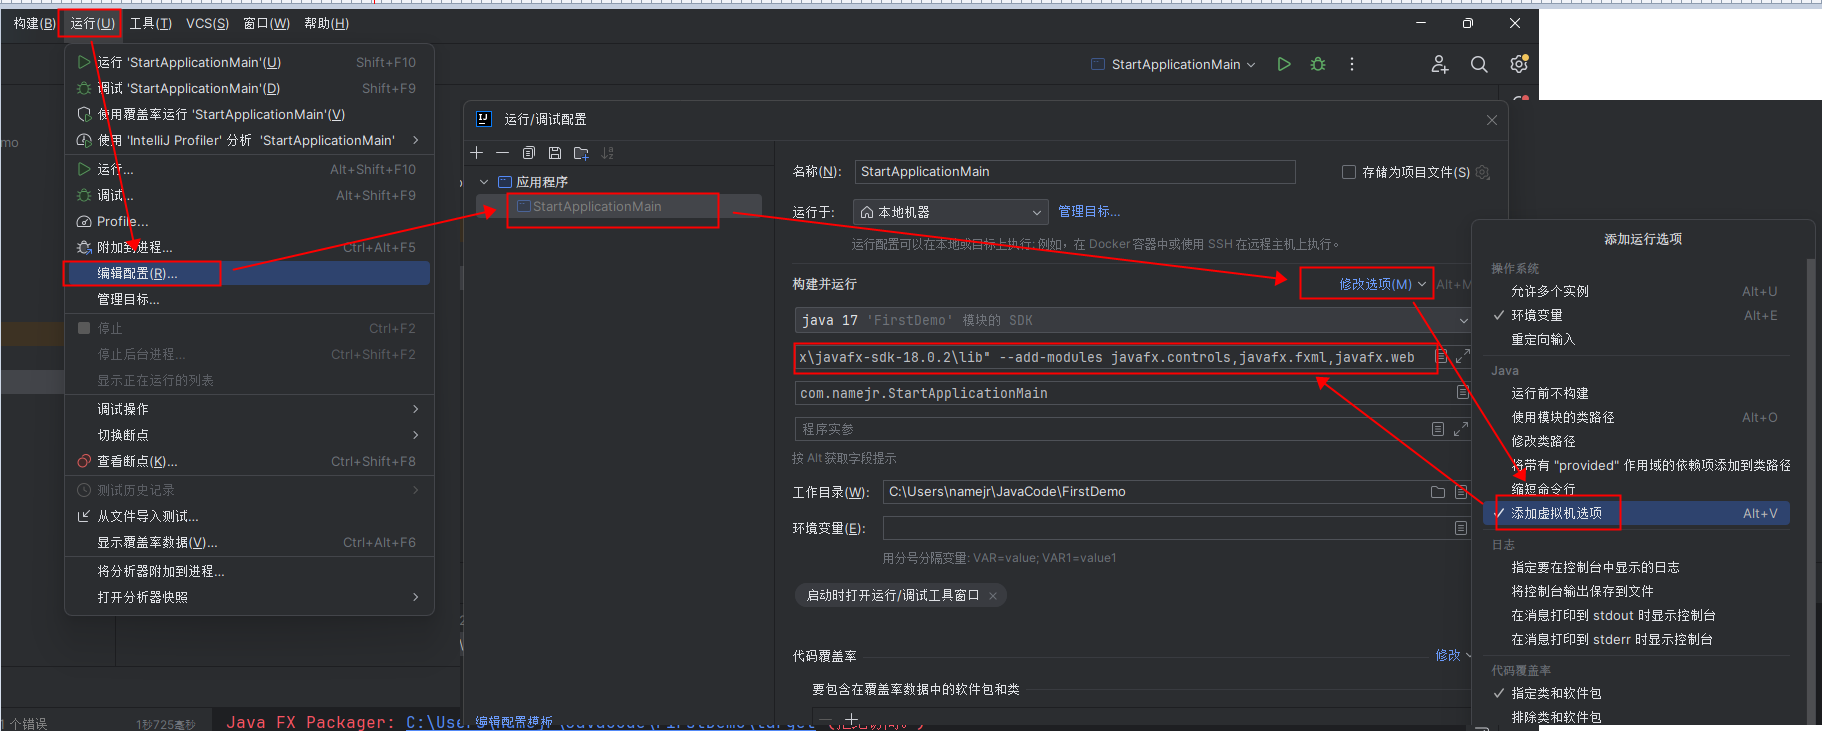The height and width of the screenshot is (731, 1822).
Task: Click the IntelliJ logo in the 运行/调试配置 title bar
Action: (x=484, y=119)
